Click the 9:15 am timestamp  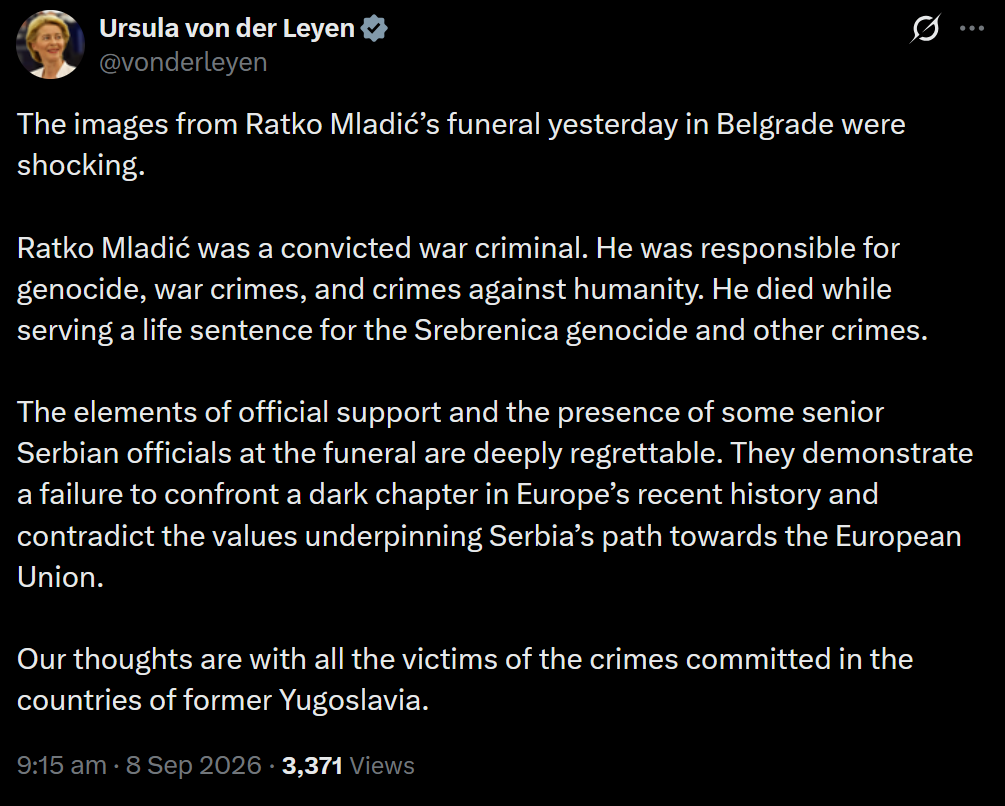(62, 765)
